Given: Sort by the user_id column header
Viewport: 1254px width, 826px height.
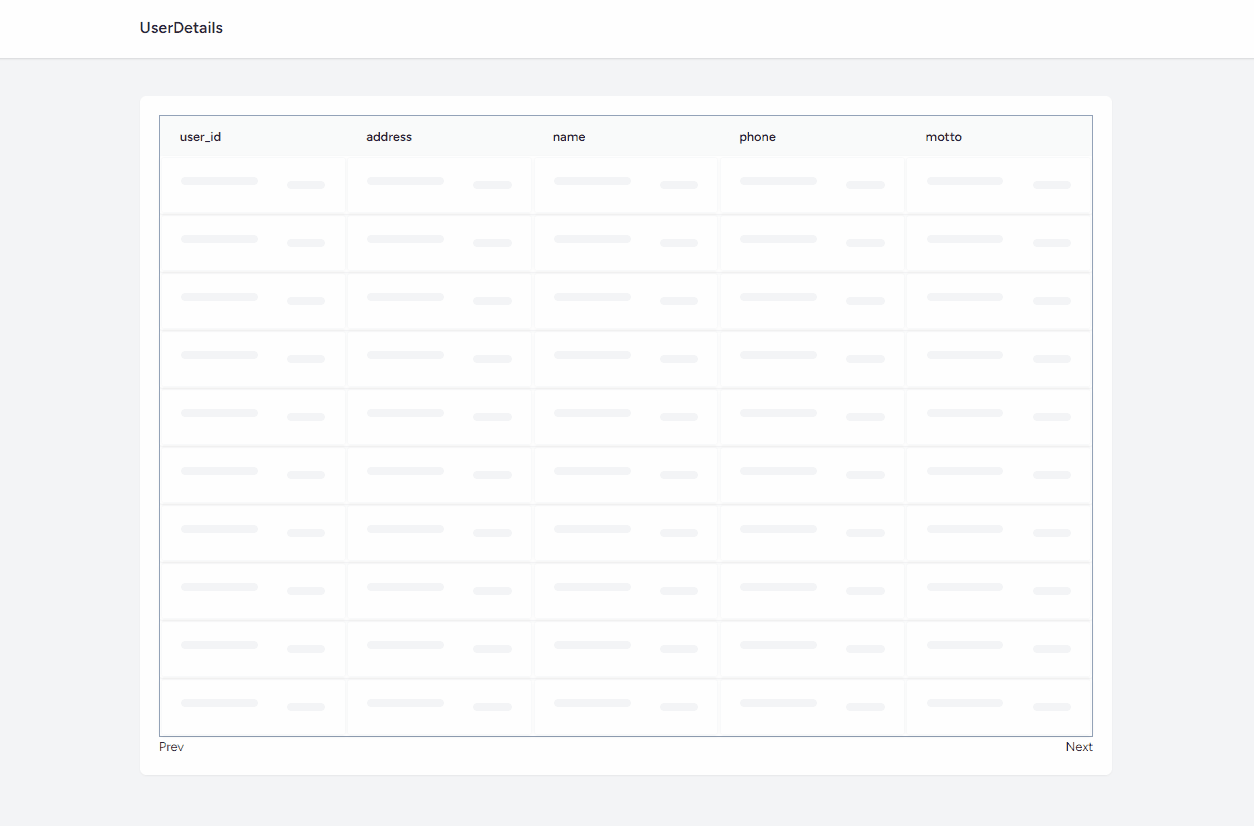Looking at the screenshot, I should pyautogui.click(x=200, y=137).
